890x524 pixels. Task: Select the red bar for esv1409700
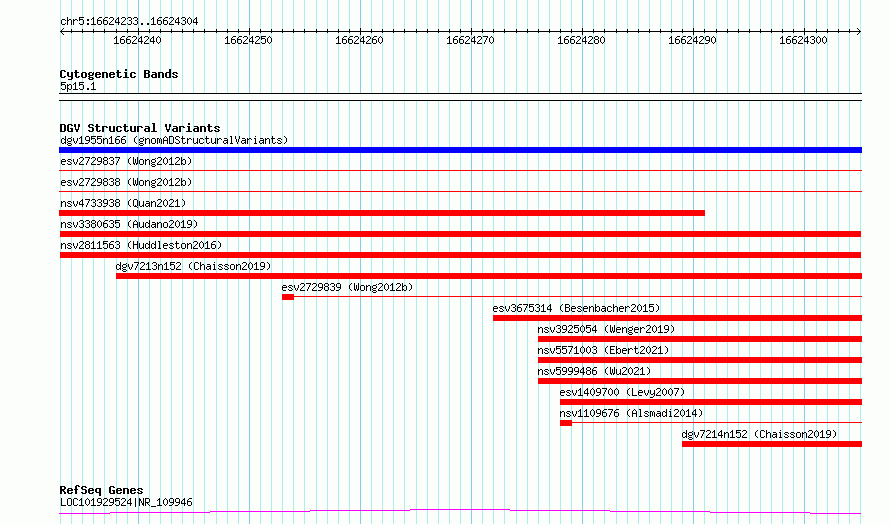711,402
